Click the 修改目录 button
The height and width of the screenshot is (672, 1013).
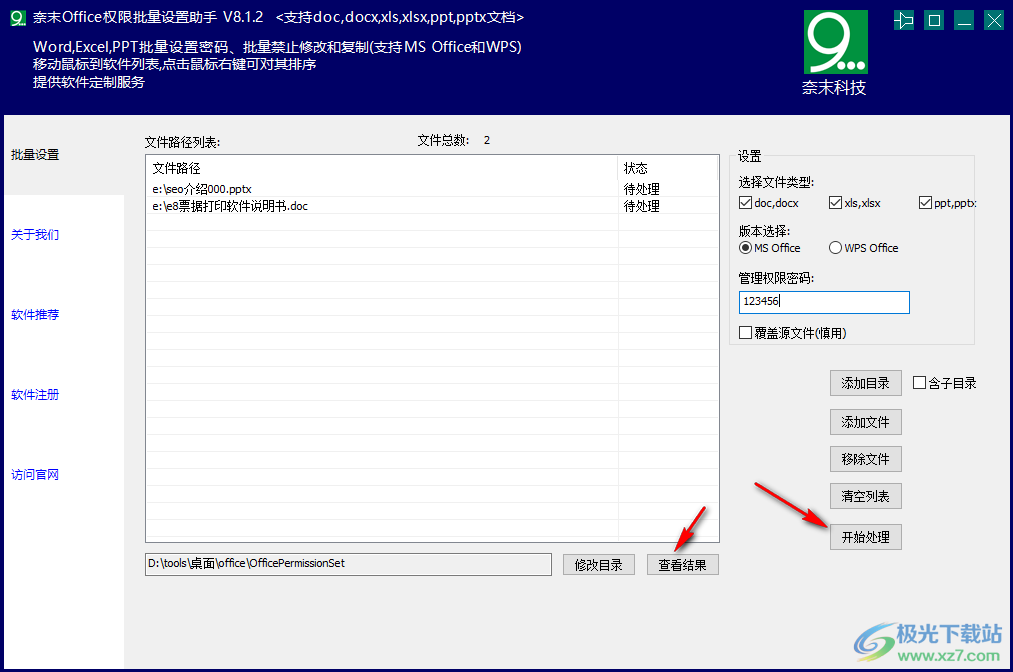[x=598, y=565]
